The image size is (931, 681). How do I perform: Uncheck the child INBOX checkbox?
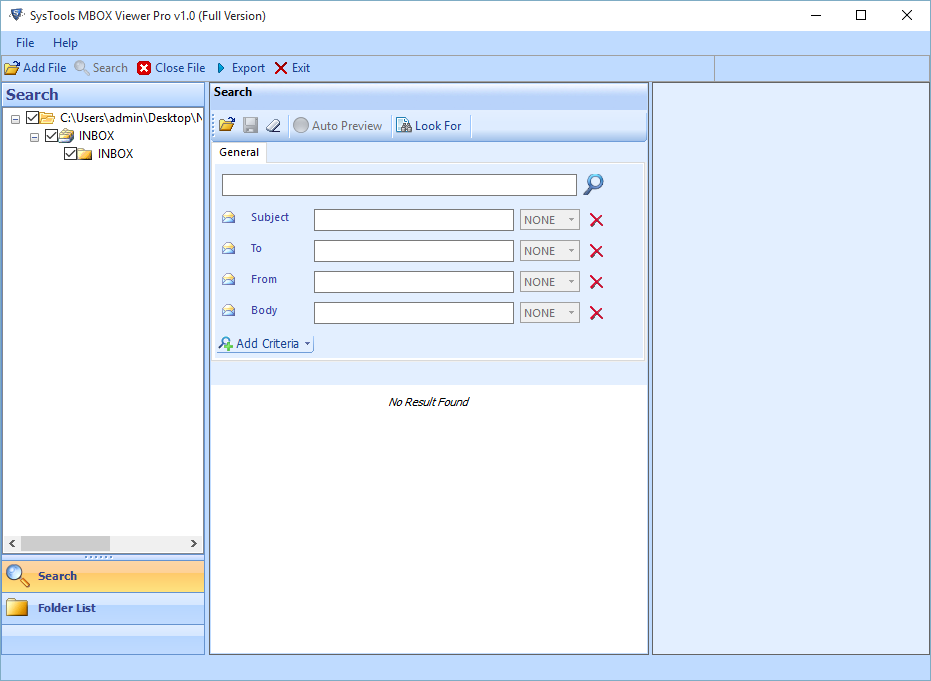(71, 153)
